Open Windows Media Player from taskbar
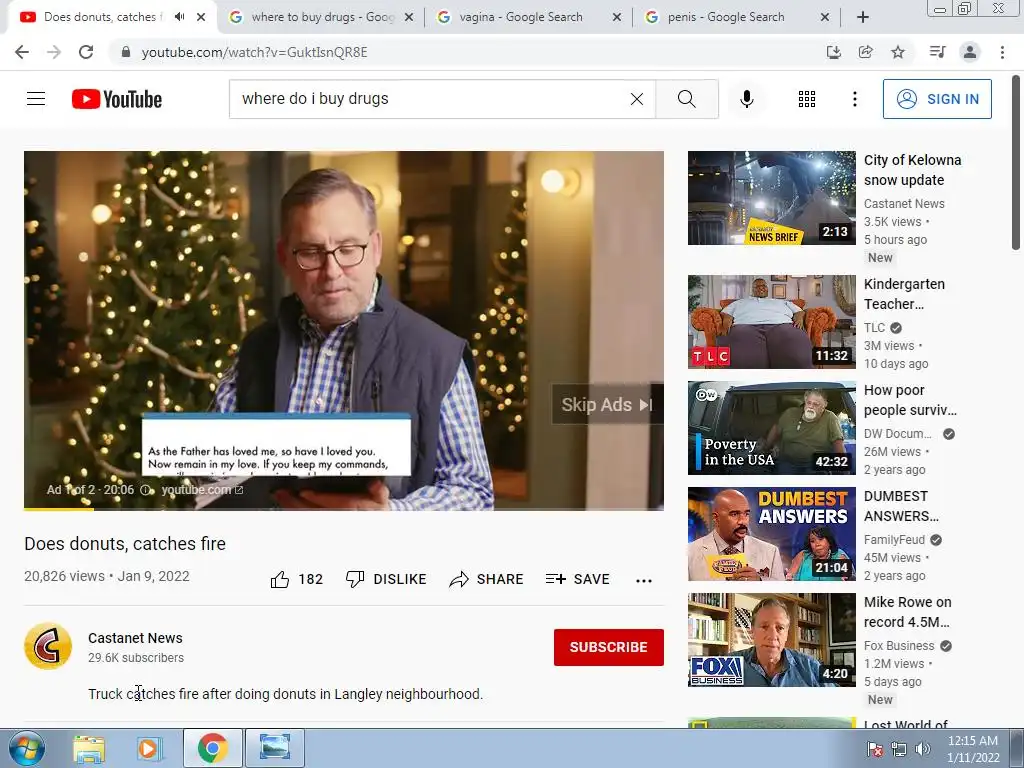This screenshot has width=1024, height=768. pyautogui.click(x=149, y=748)
